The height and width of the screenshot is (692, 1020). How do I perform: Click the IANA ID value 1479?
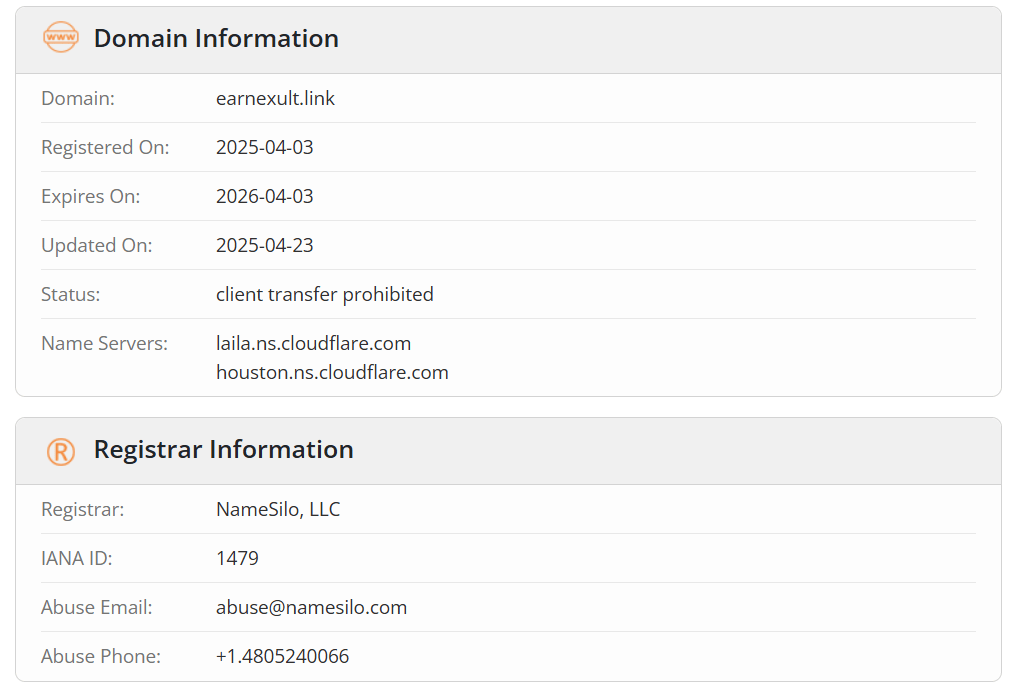point(237,558)
